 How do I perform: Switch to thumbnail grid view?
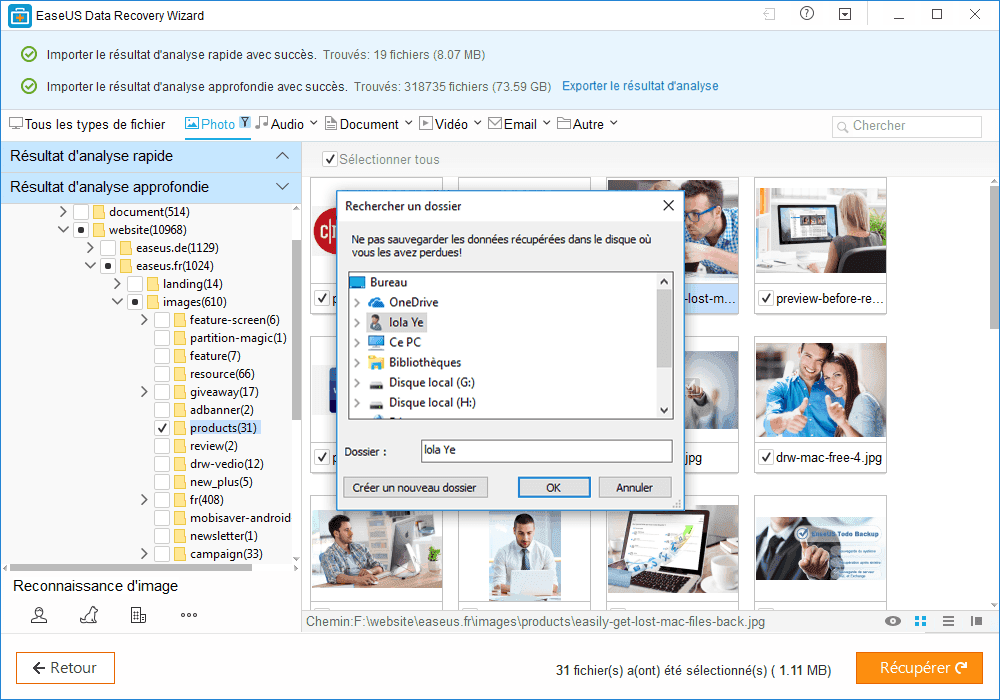point(920,621)
